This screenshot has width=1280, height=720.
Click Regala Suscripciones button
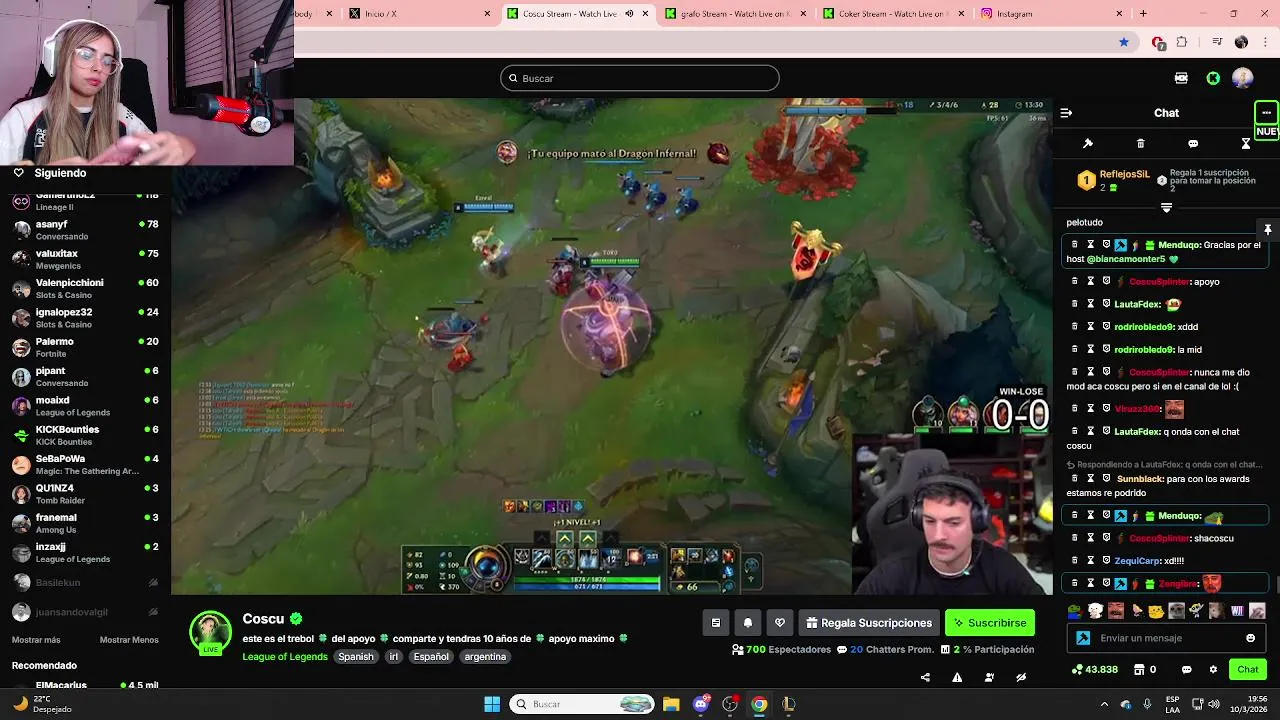pos(868,623)
